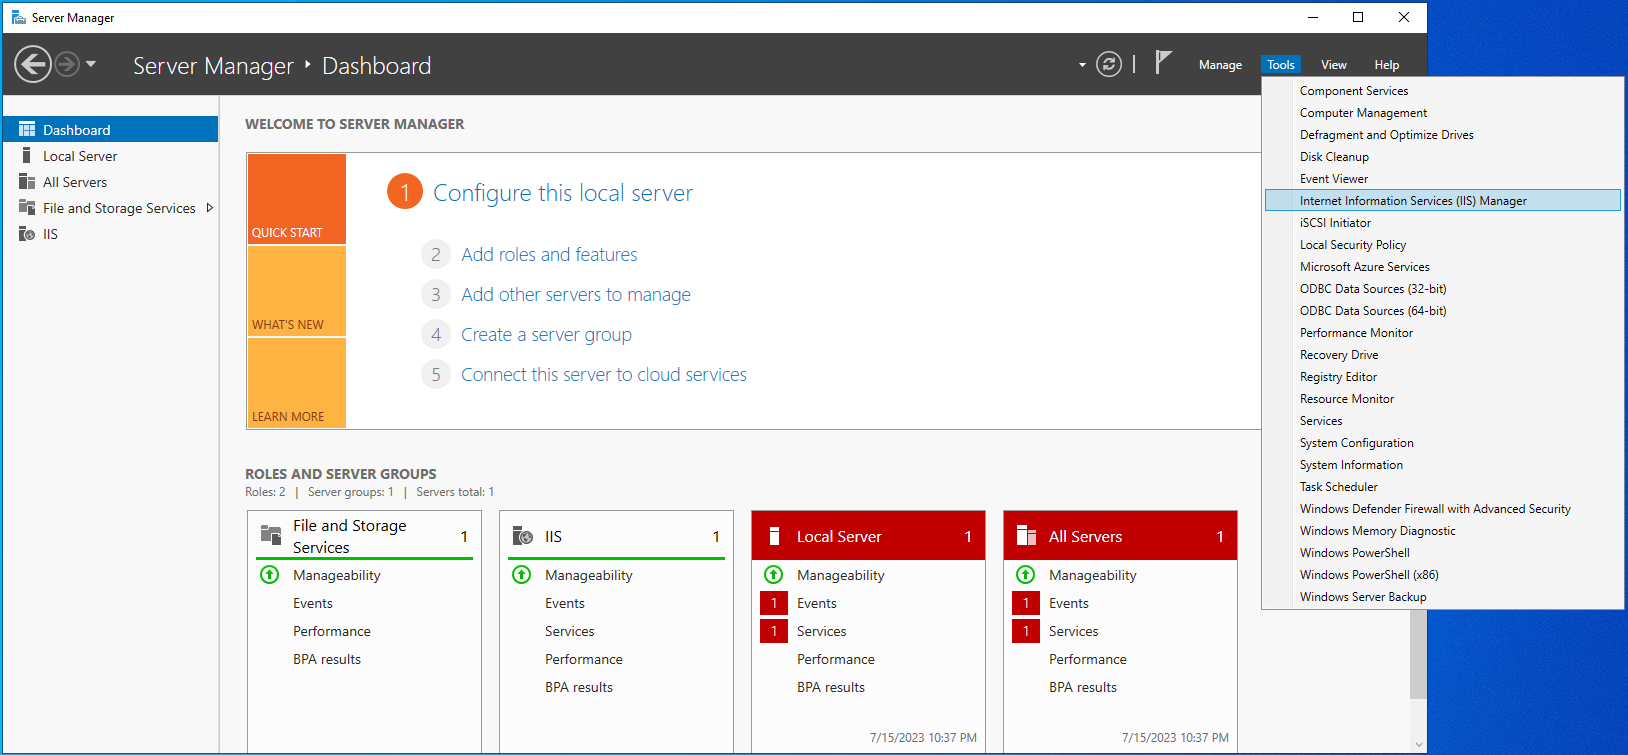Viewport: 1628px width, 755px height.
Task: Click green Manageability icon in All Servers tile
Action: click(x=1025, y=575)
